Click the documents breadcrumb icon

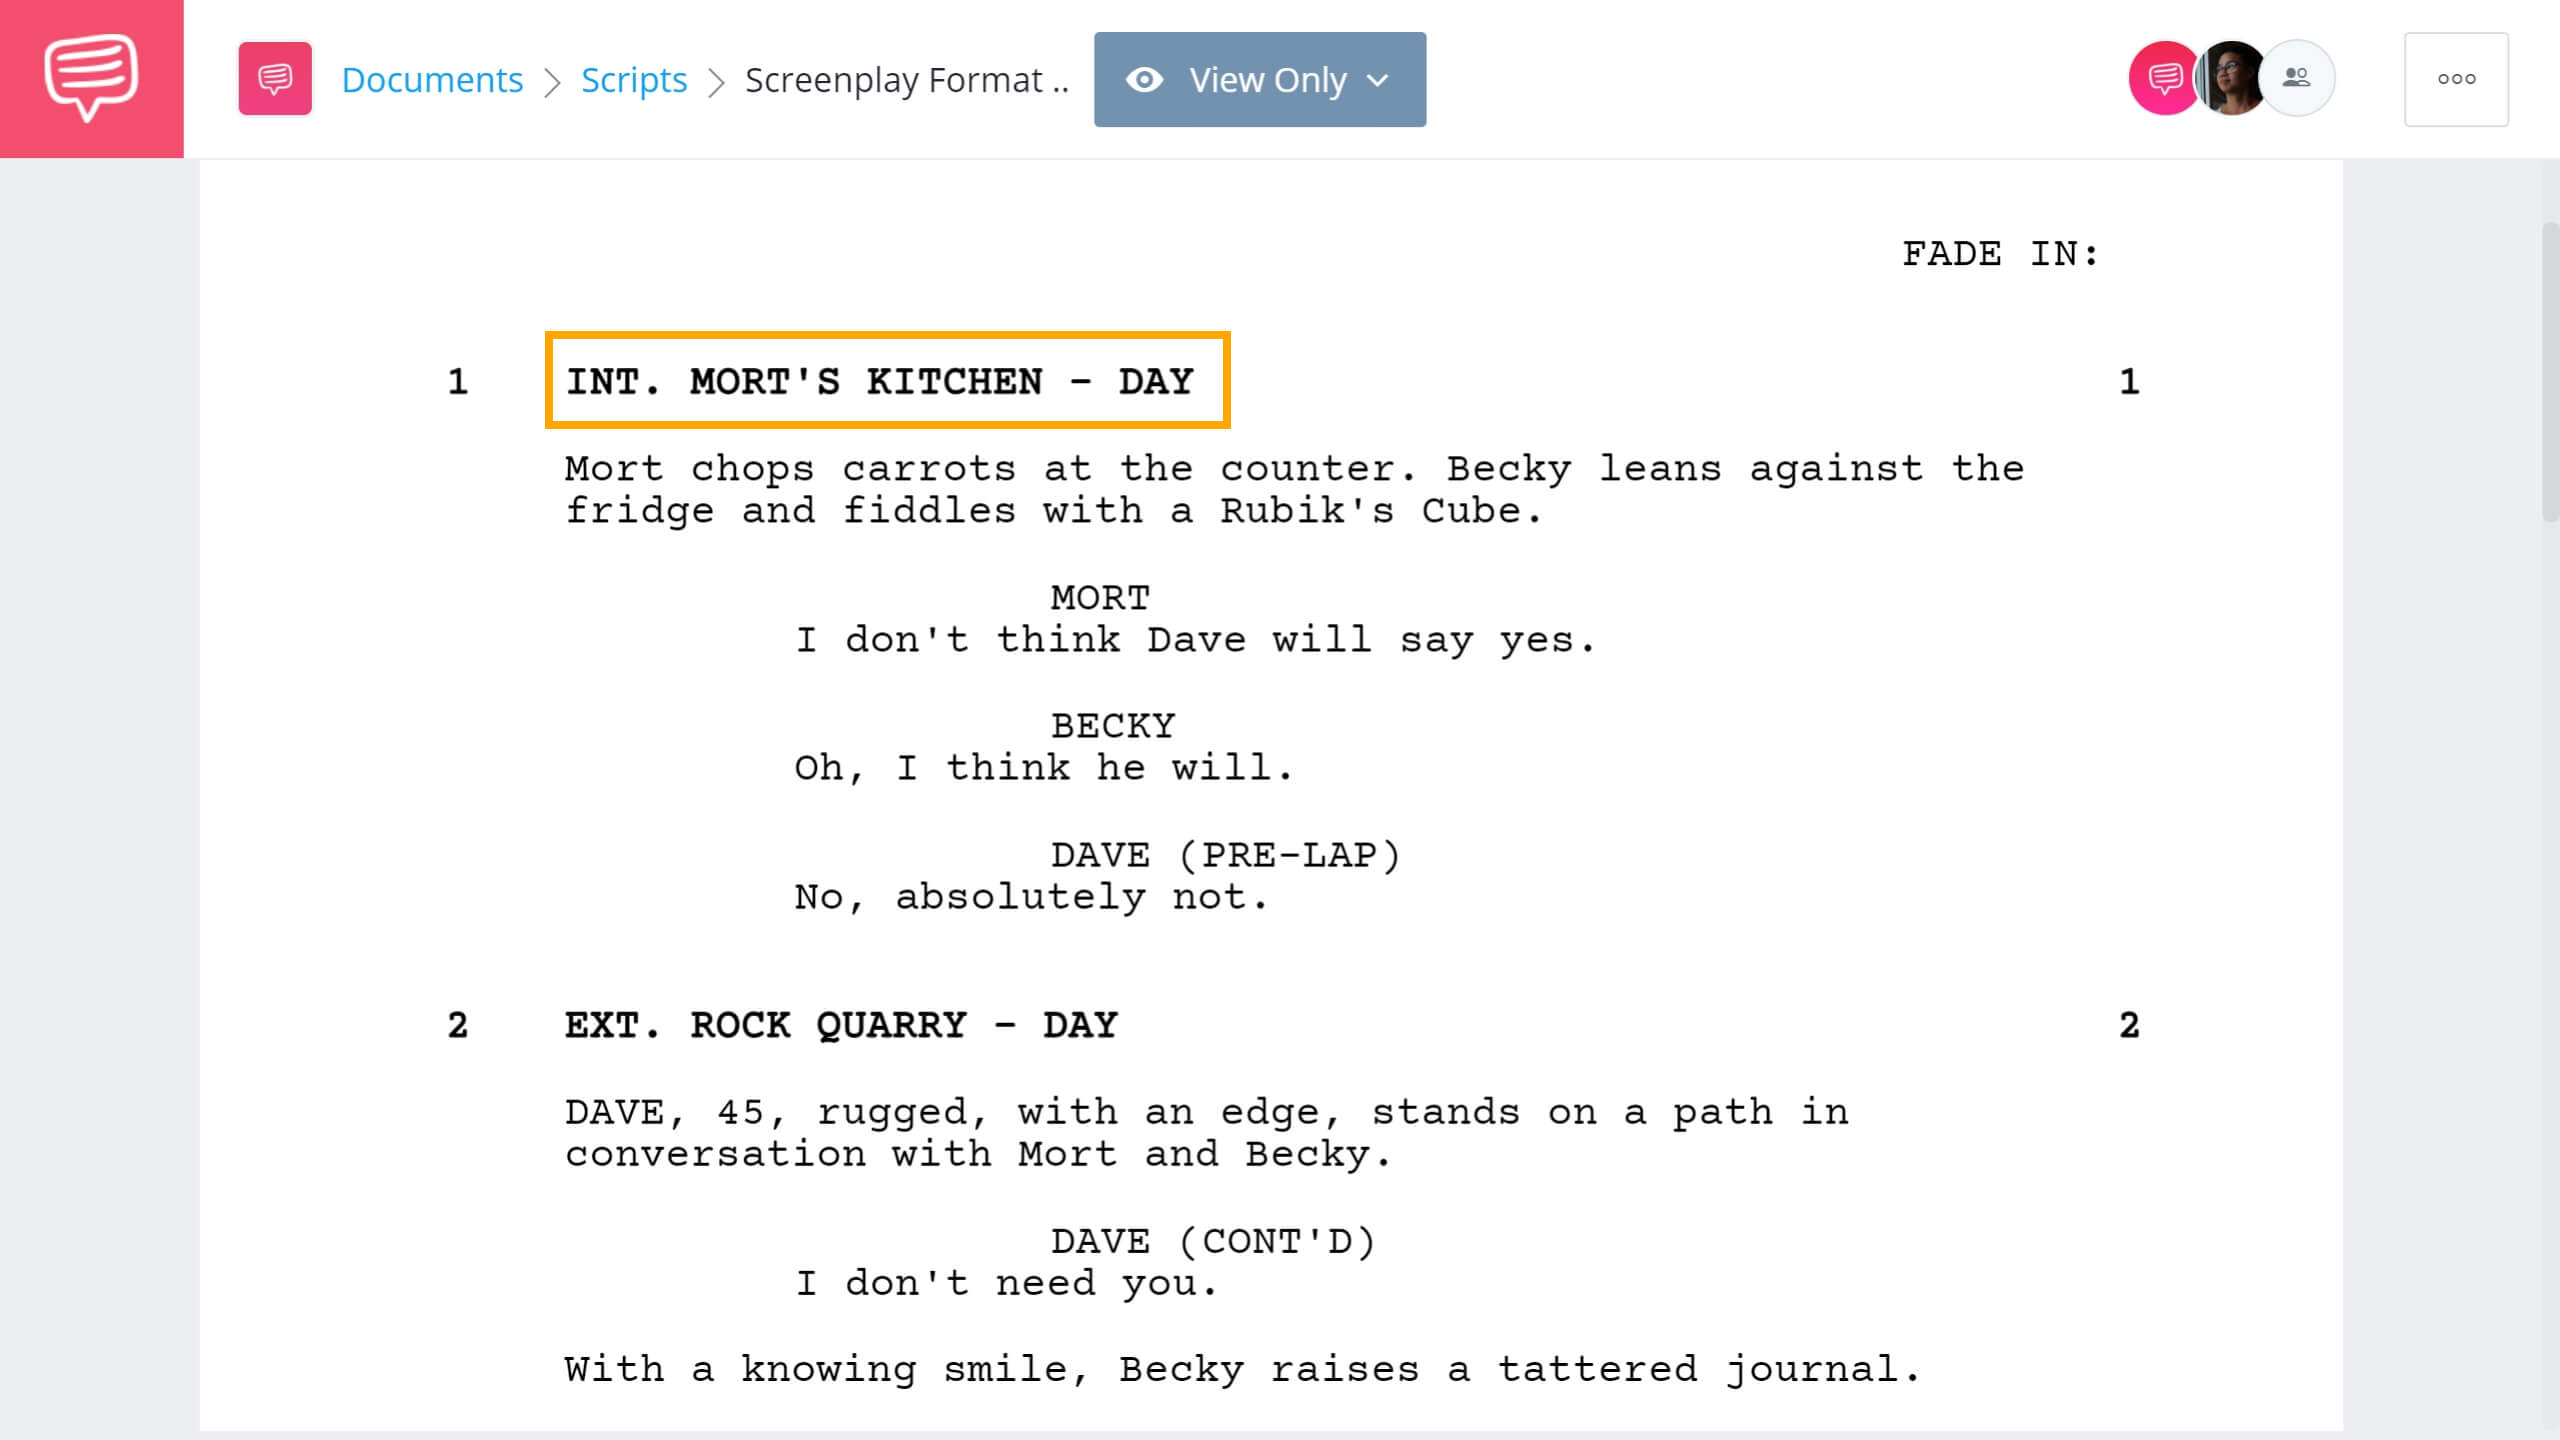(x=274, y=79)
